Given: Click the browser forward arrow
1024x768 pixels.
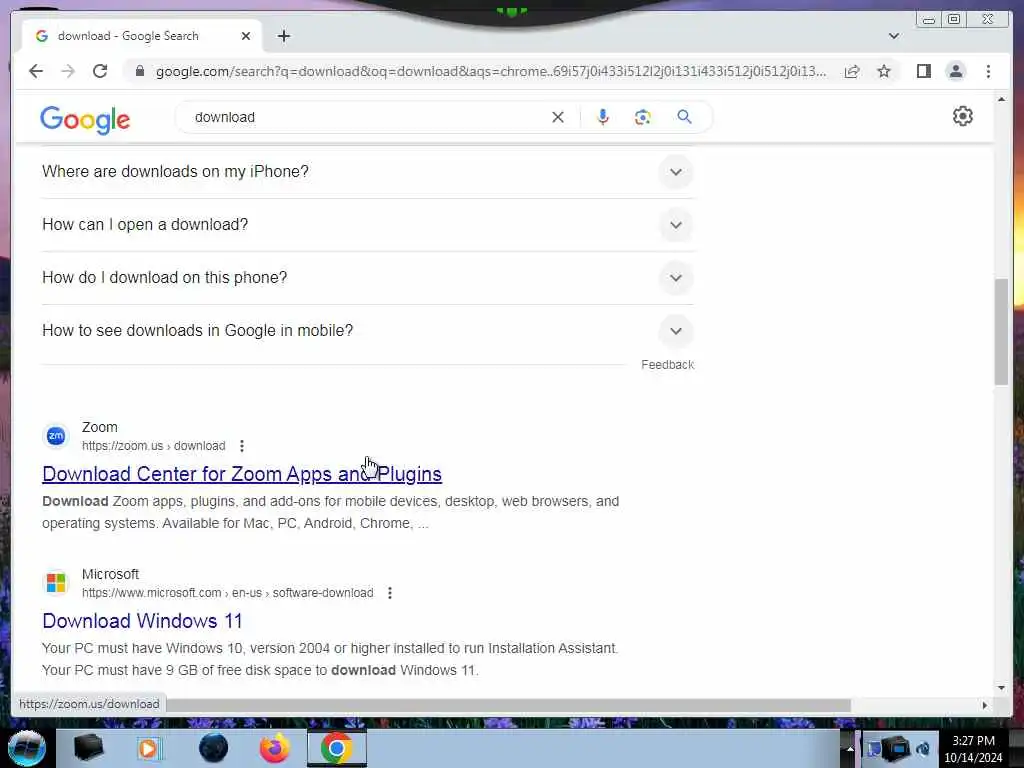Looking at the screenshot, I should click(68, 71).
